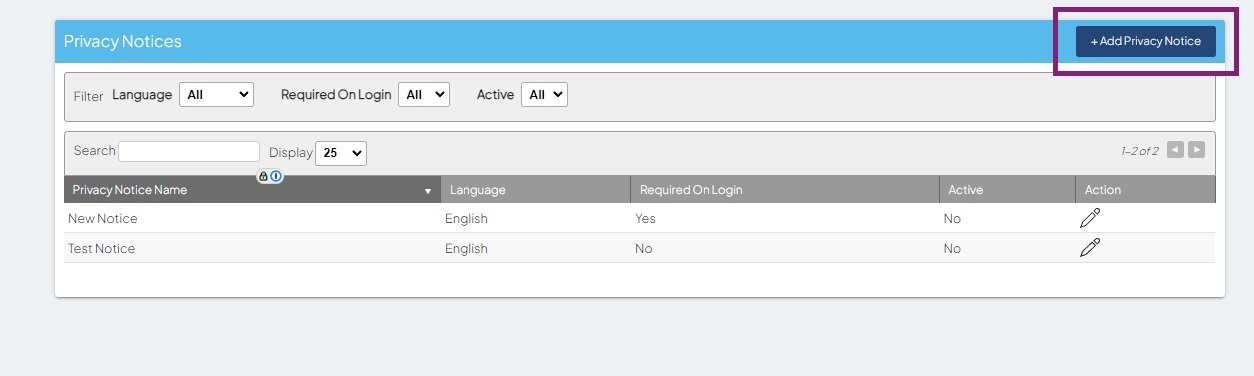
Task: Open the Required On Login filter dropdown
Action: (x=424, y=94)
